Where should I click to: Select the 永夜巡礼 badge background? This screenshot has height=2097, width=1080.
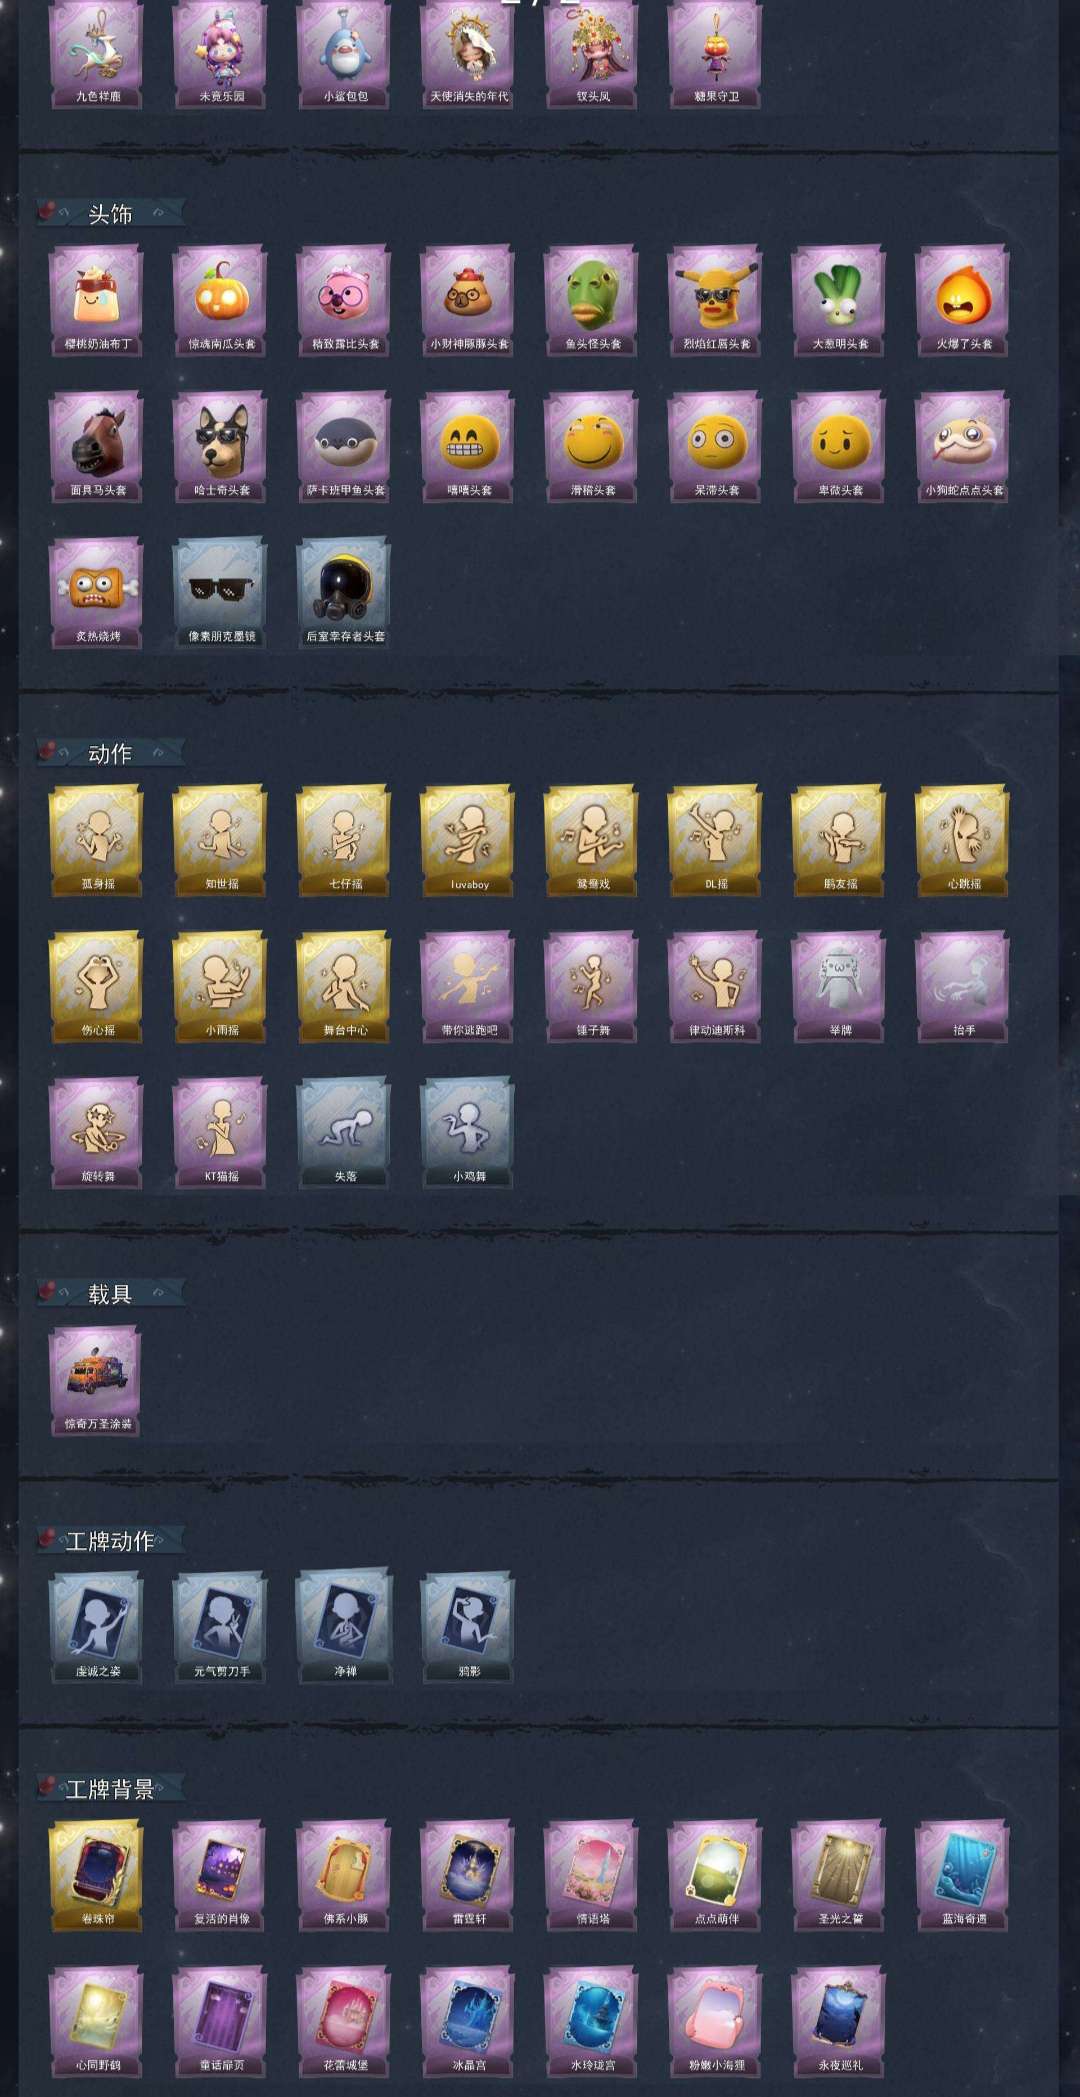point(839,2021)
